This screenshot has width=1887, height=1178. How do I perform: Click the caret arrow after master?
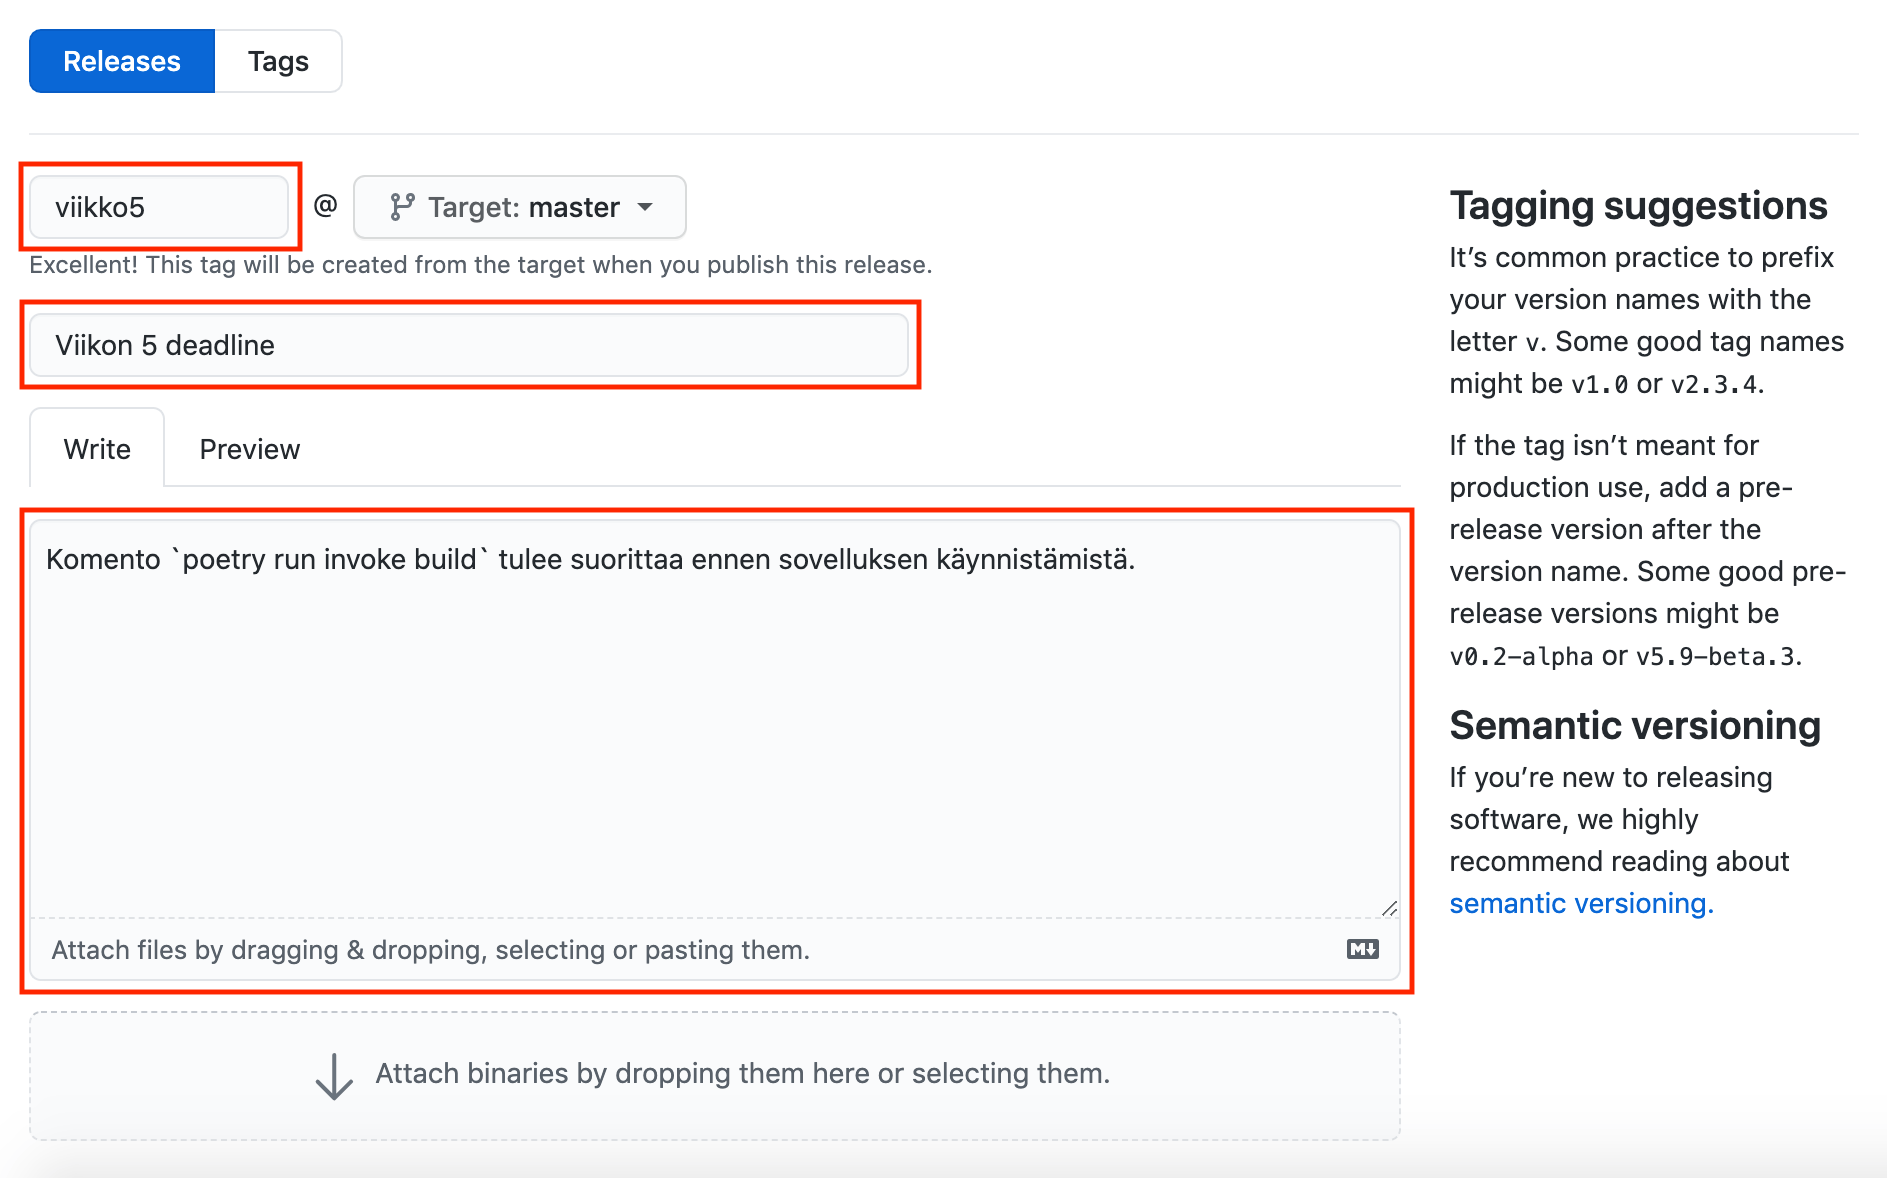pos(646,207)
